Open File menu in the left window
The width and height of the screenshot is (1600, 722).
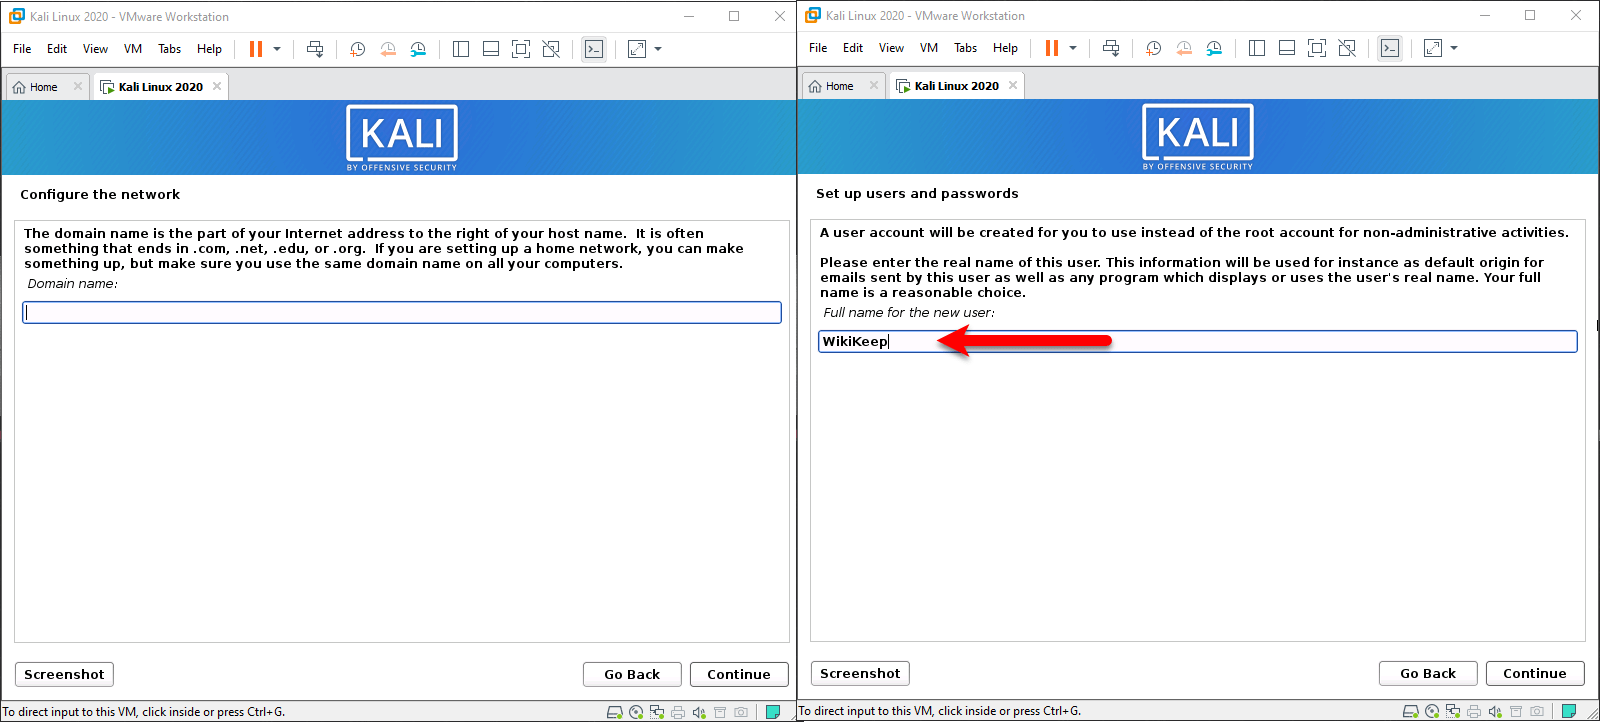pyautogui.click(x=22, y=49)
